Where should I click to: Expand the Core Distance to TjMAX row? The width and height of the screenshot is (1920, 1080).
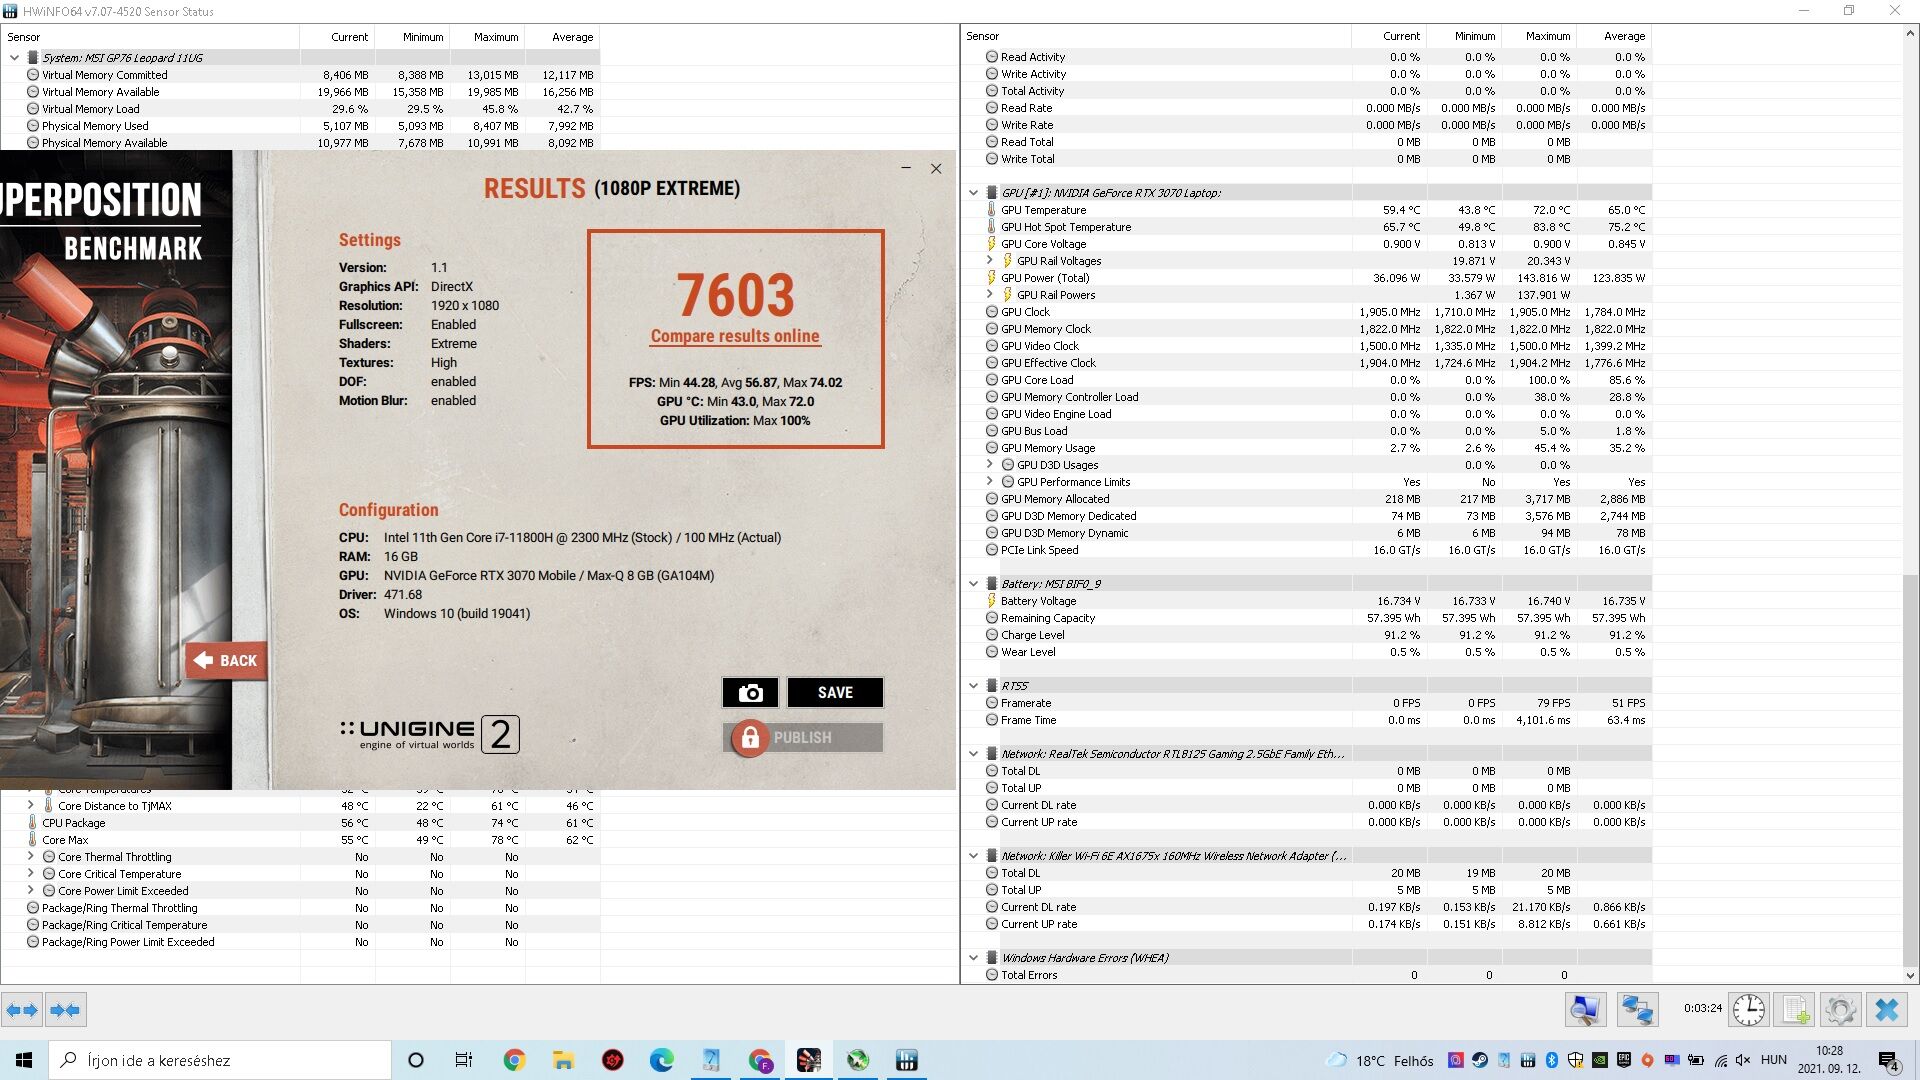click(x=30, y=806)
